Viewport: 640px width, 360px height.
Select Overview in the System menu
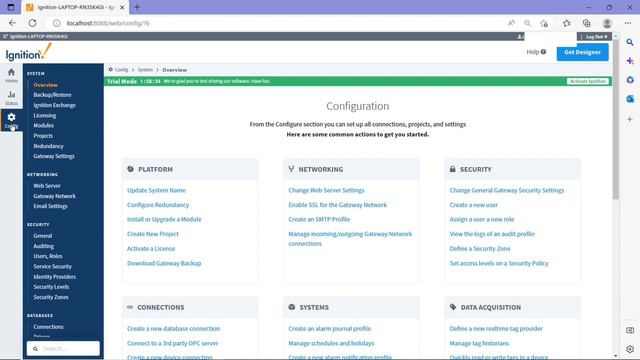coord(45,85)
